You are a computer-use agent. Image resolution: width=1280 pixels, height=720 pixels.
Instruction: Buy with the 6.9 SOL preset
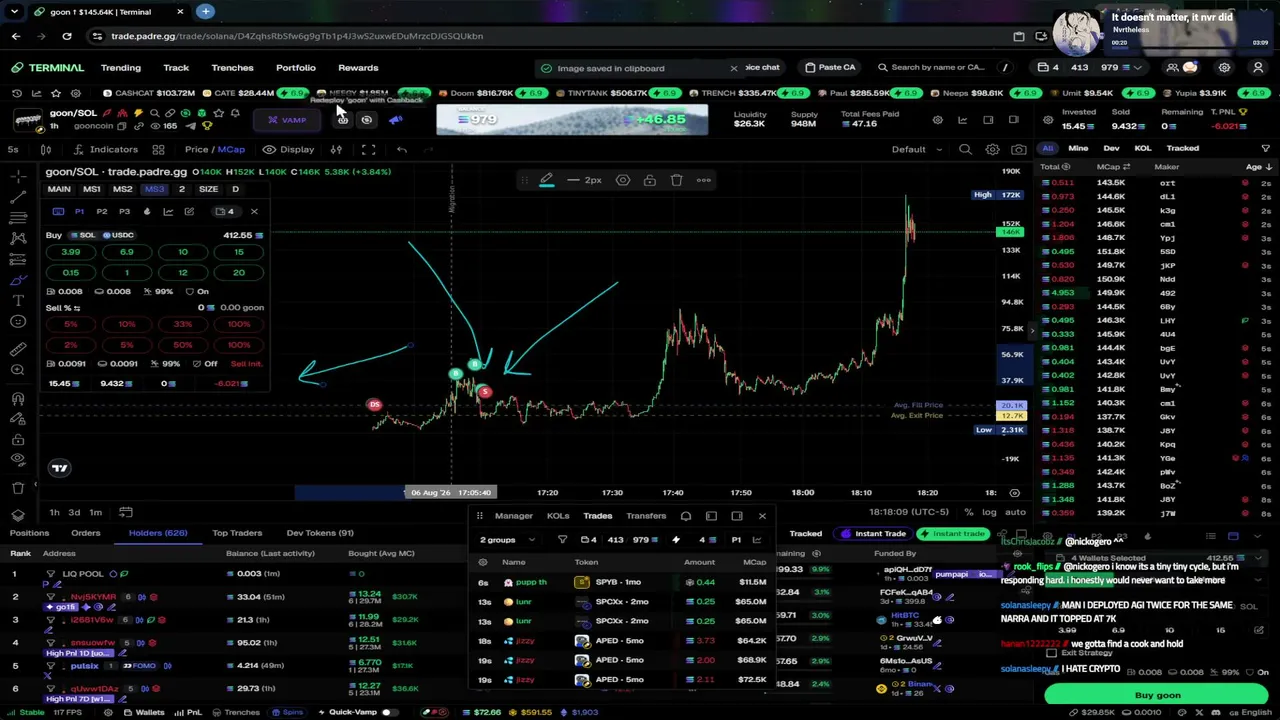pos(127,252)
